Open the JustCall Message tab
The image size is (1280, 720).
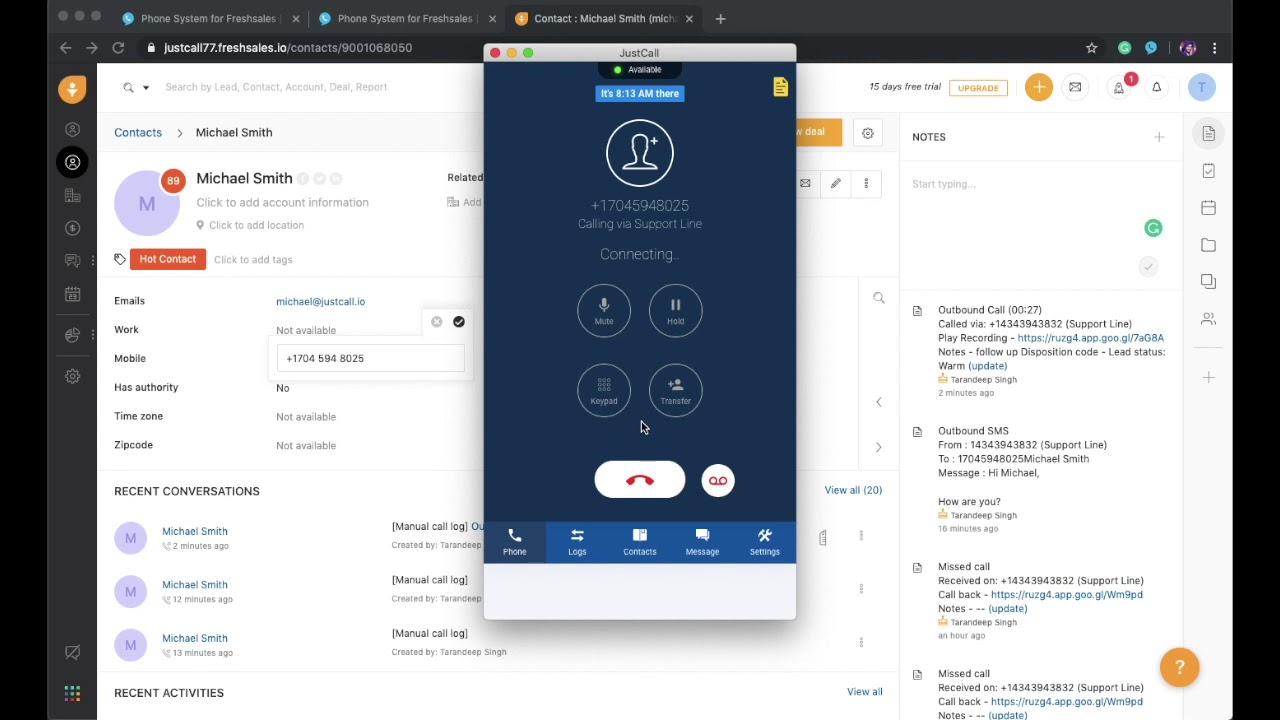point(702,541)
